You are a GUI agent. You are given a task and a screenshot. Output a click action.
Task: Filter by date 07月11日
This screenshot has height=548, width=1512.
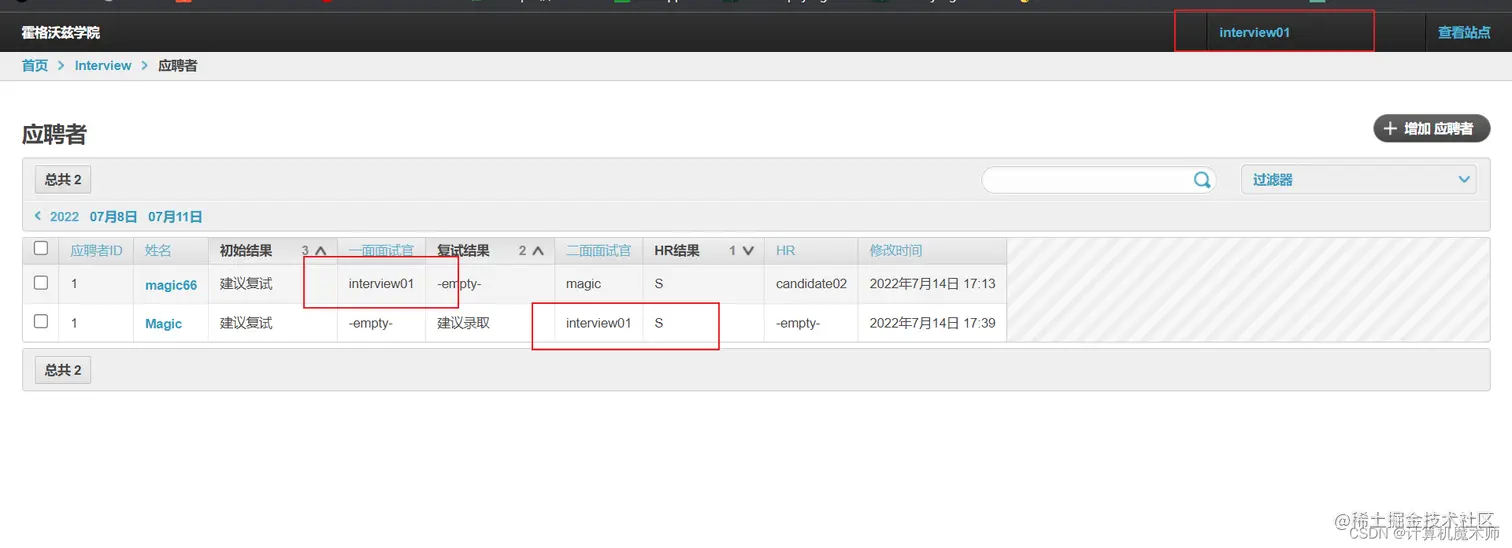click(175, 216)
